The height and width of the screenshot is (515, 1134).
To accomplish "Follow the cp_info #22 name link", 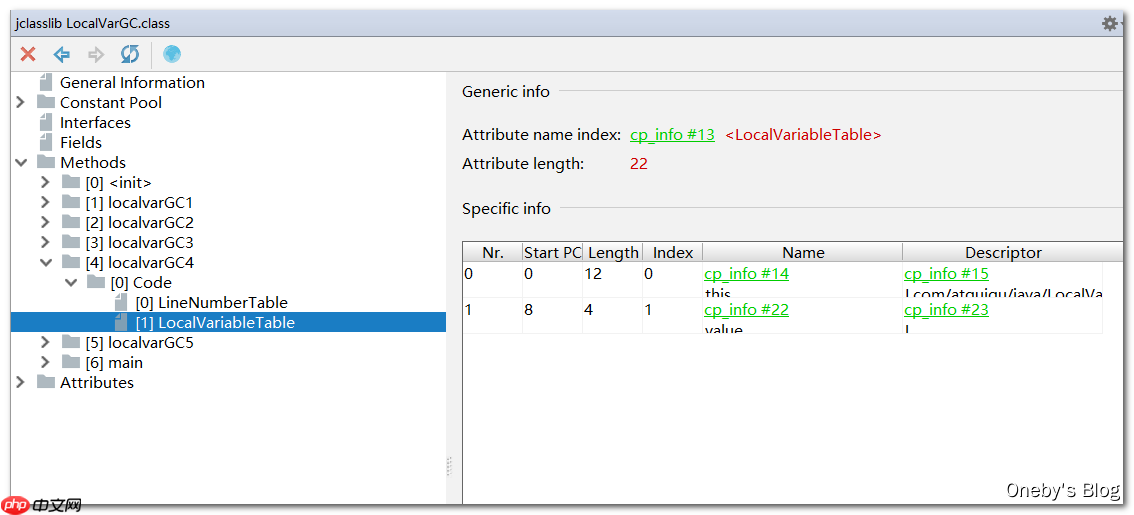I will pyautogui.click(x=746, y=310).
